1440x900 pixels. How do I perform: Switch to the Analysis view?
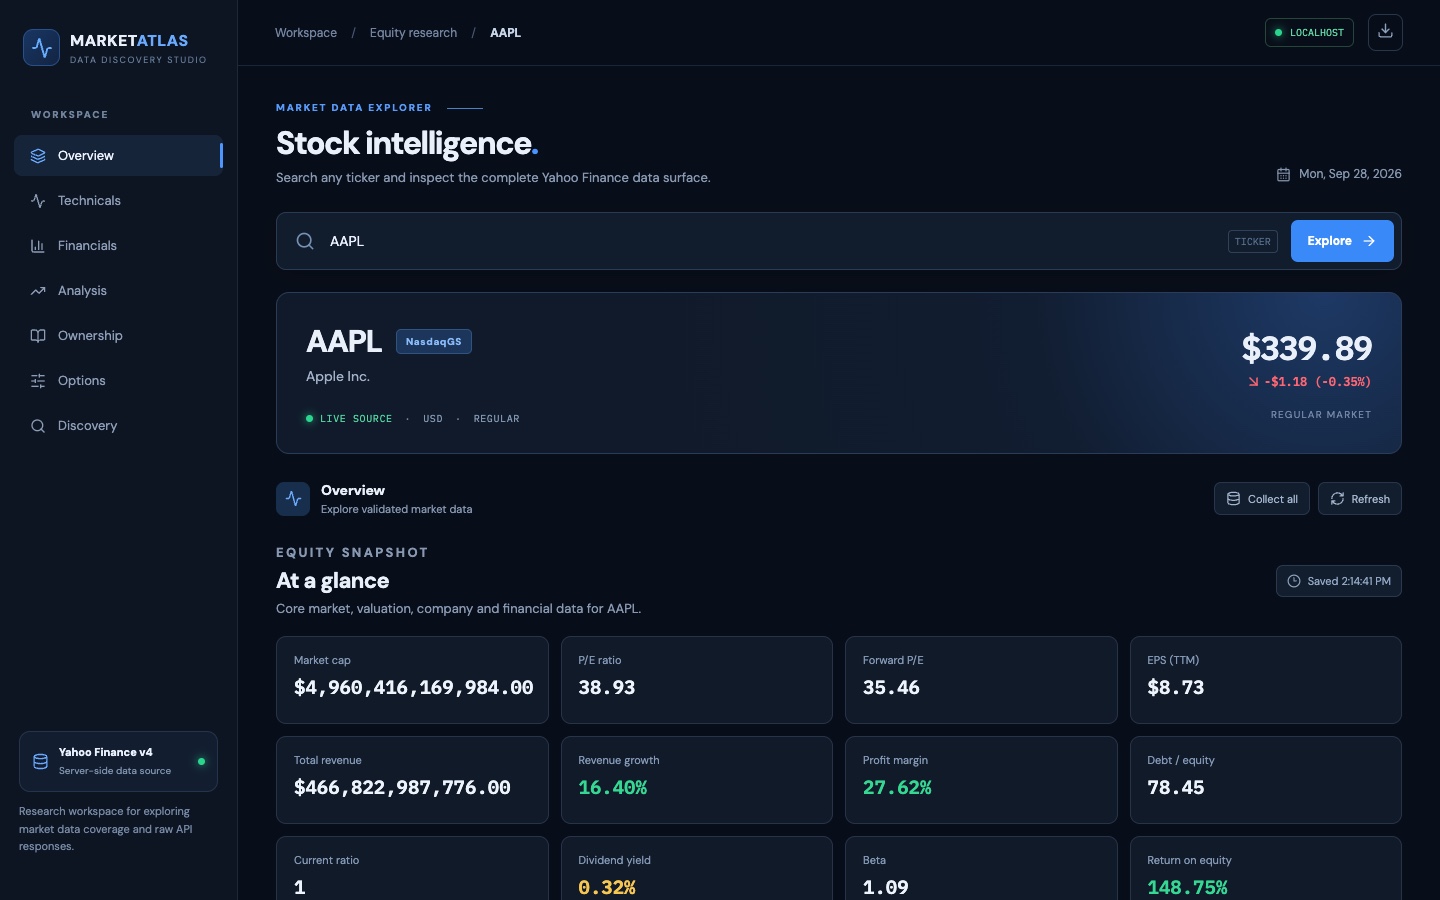119,291
